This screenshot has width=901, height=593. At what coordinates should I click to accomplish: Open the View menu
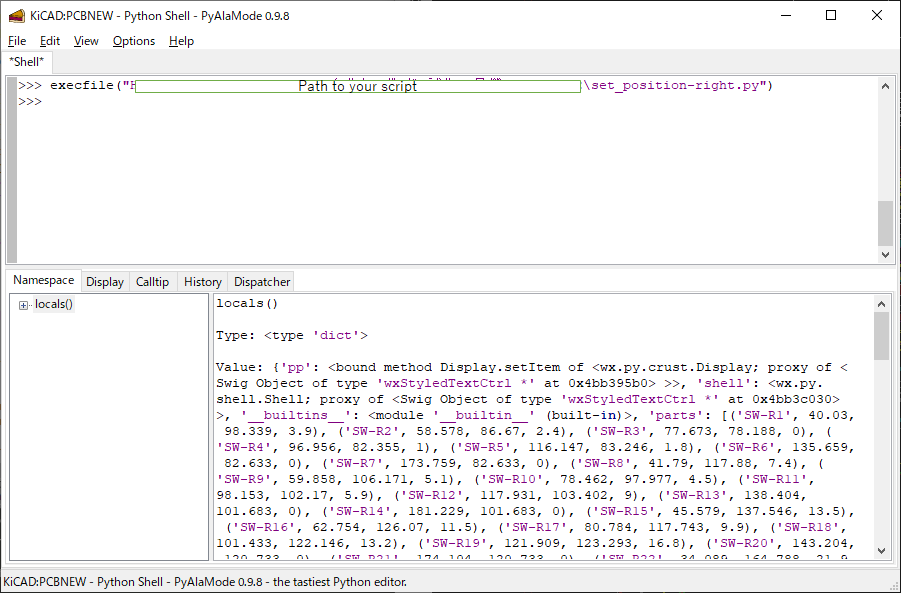[86, 41]
